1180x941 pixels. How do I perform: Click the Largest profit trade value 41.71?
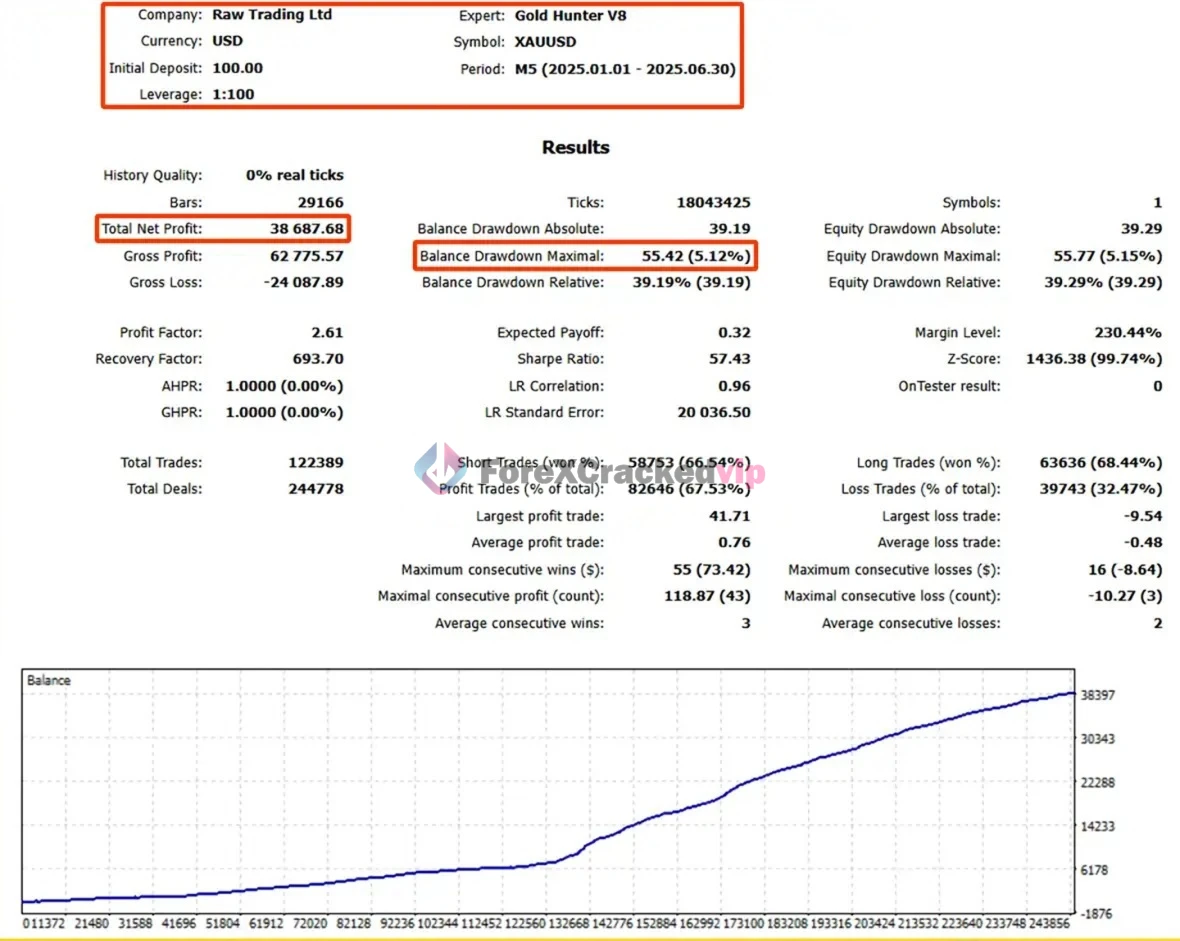(x=730, y=516)
